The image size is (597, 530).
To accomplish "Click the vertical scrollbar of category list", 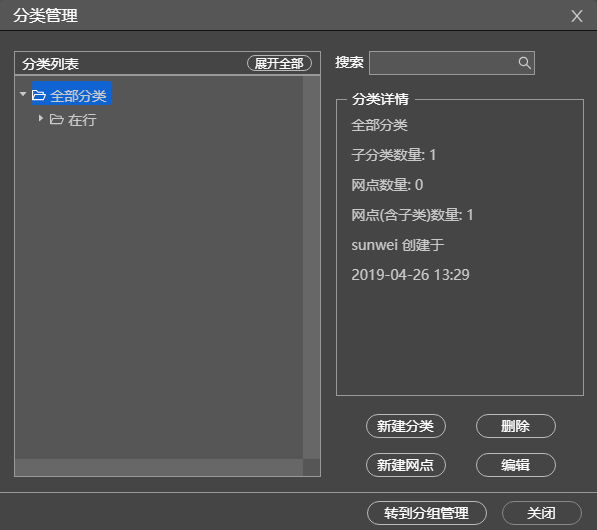I will pyautogui.click(x=311, y=267).
